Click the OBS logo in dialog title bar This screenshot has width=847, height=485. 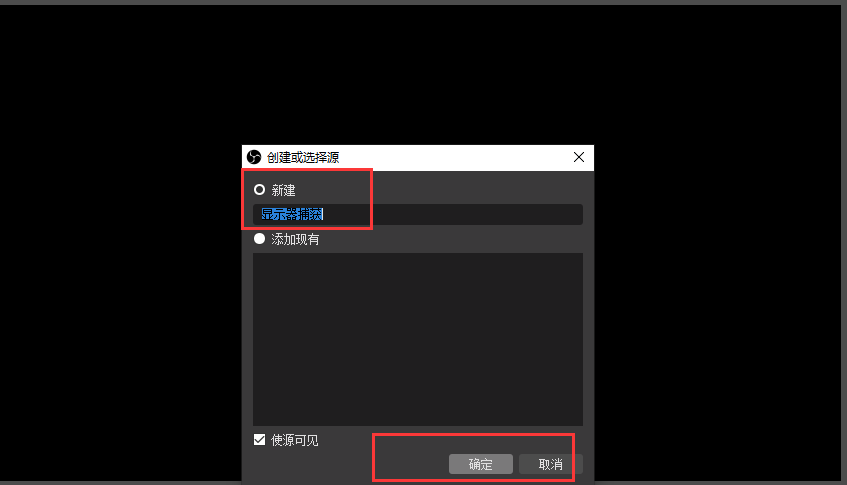point(254,157)
